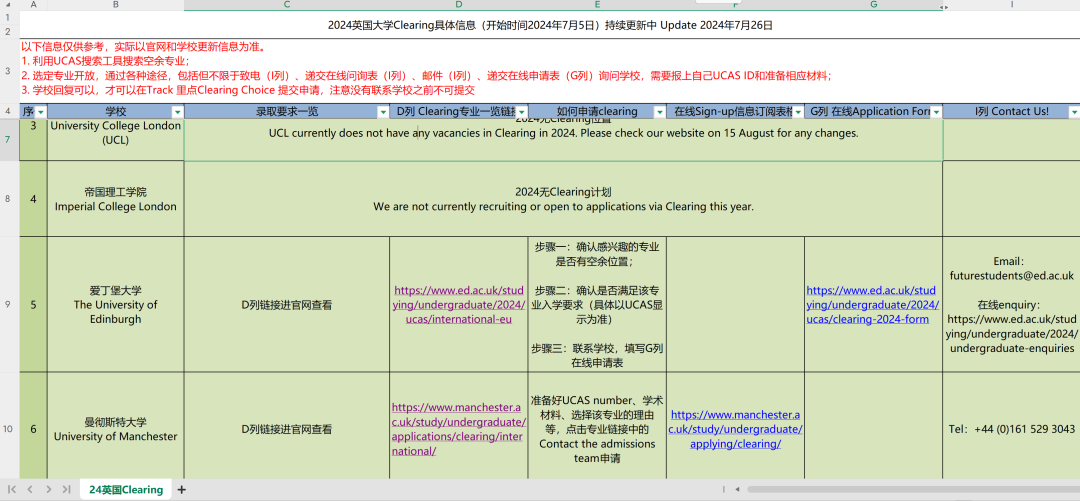Select 帝国理工学院 Imperial College London cell

coord(116,198)
